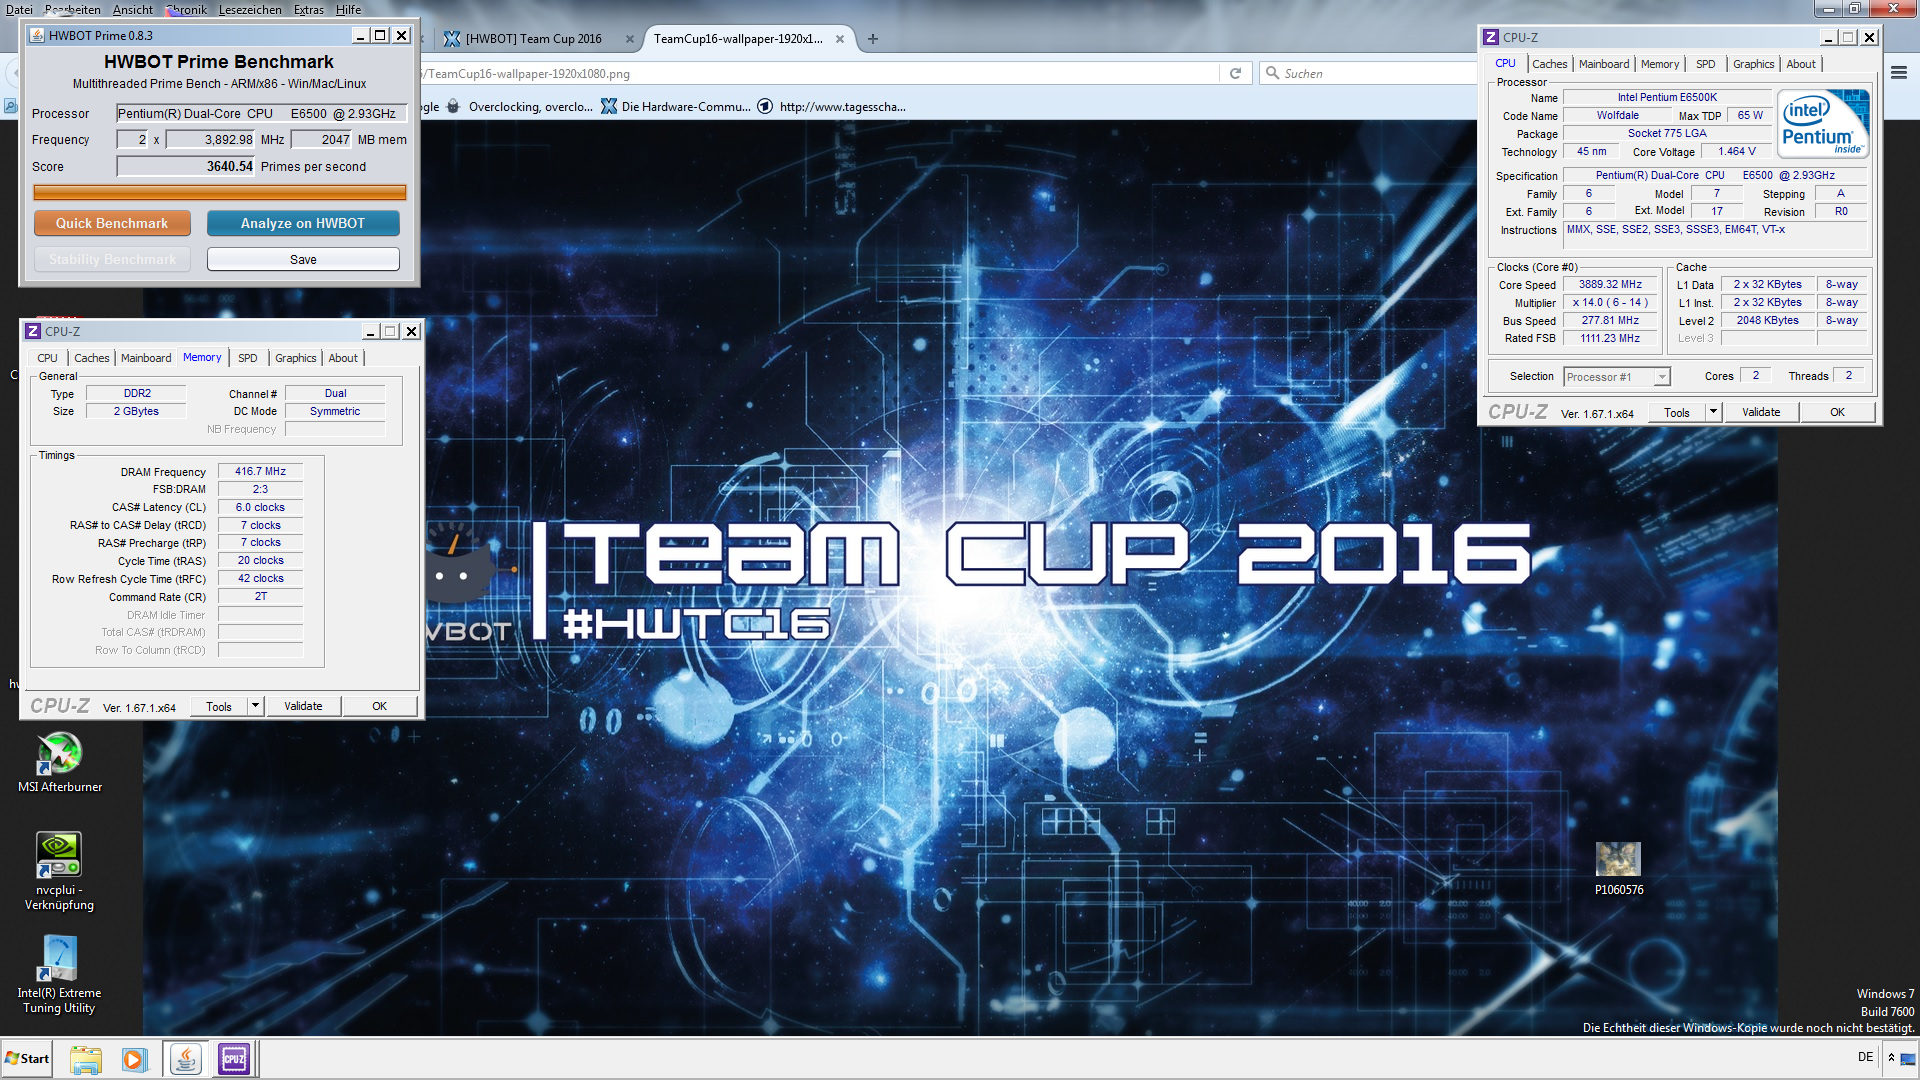Click the browser URL address field

pos(820,73)
